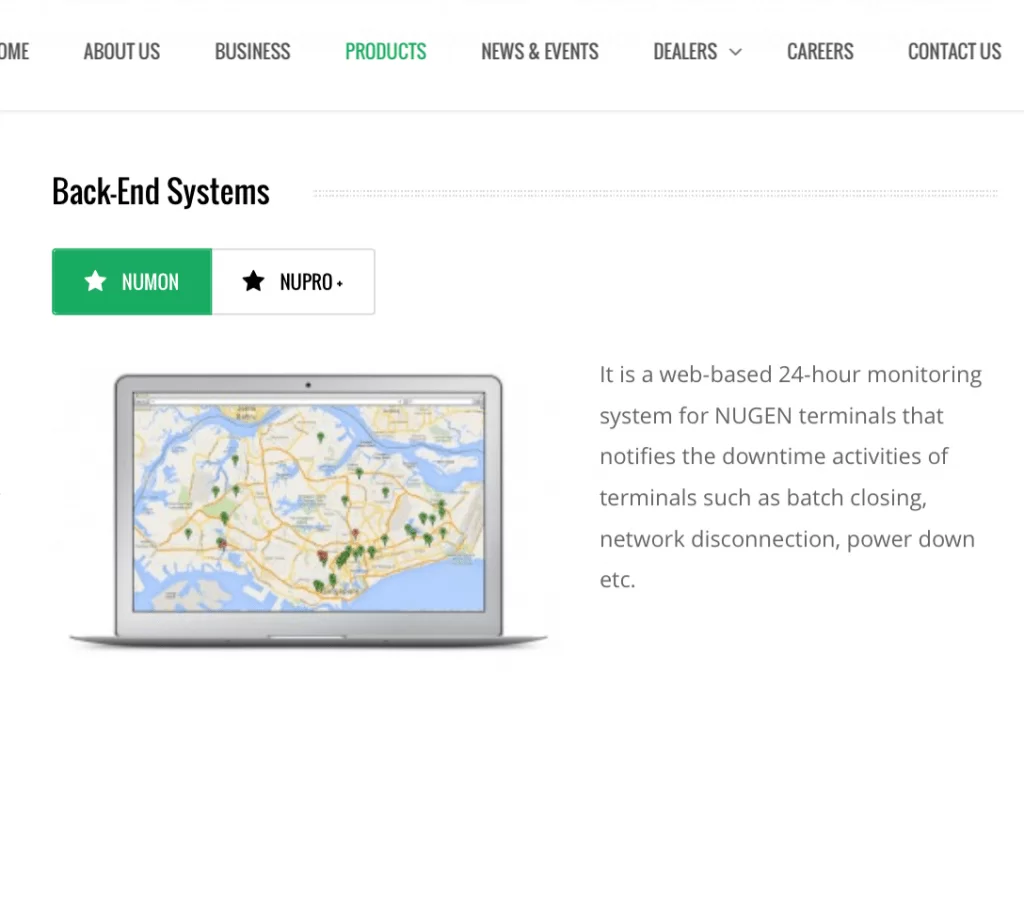Image resolution: width=1024 pixels, height=909 pixels.
Task: Open the CONTACT US page
Action: tap(954, 52)
